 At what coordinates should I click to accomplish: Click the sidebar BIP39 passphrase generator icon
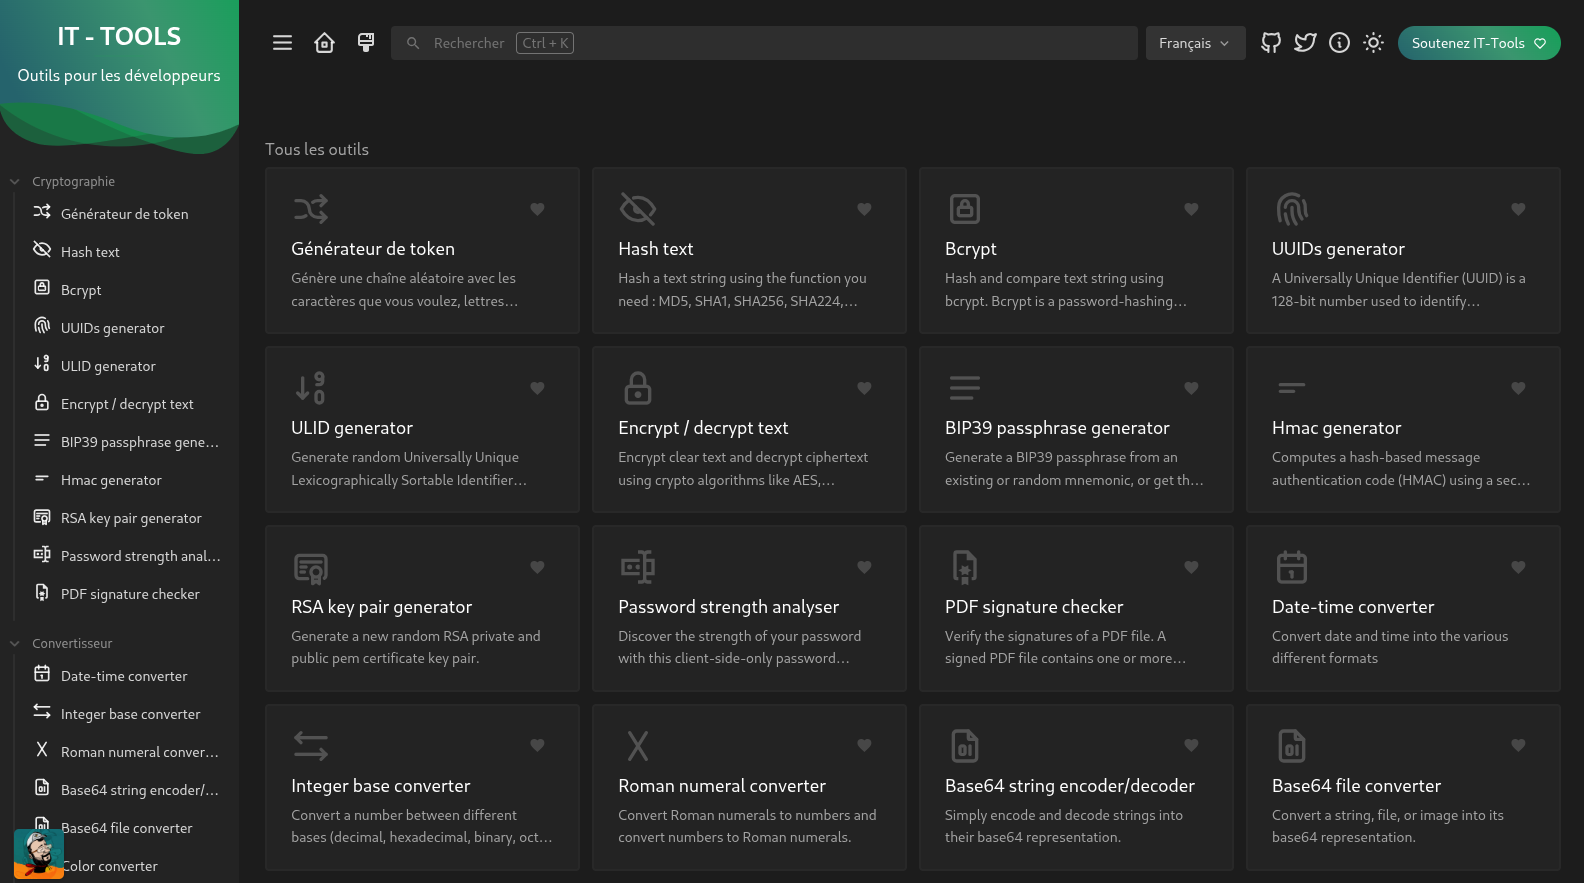42,440
